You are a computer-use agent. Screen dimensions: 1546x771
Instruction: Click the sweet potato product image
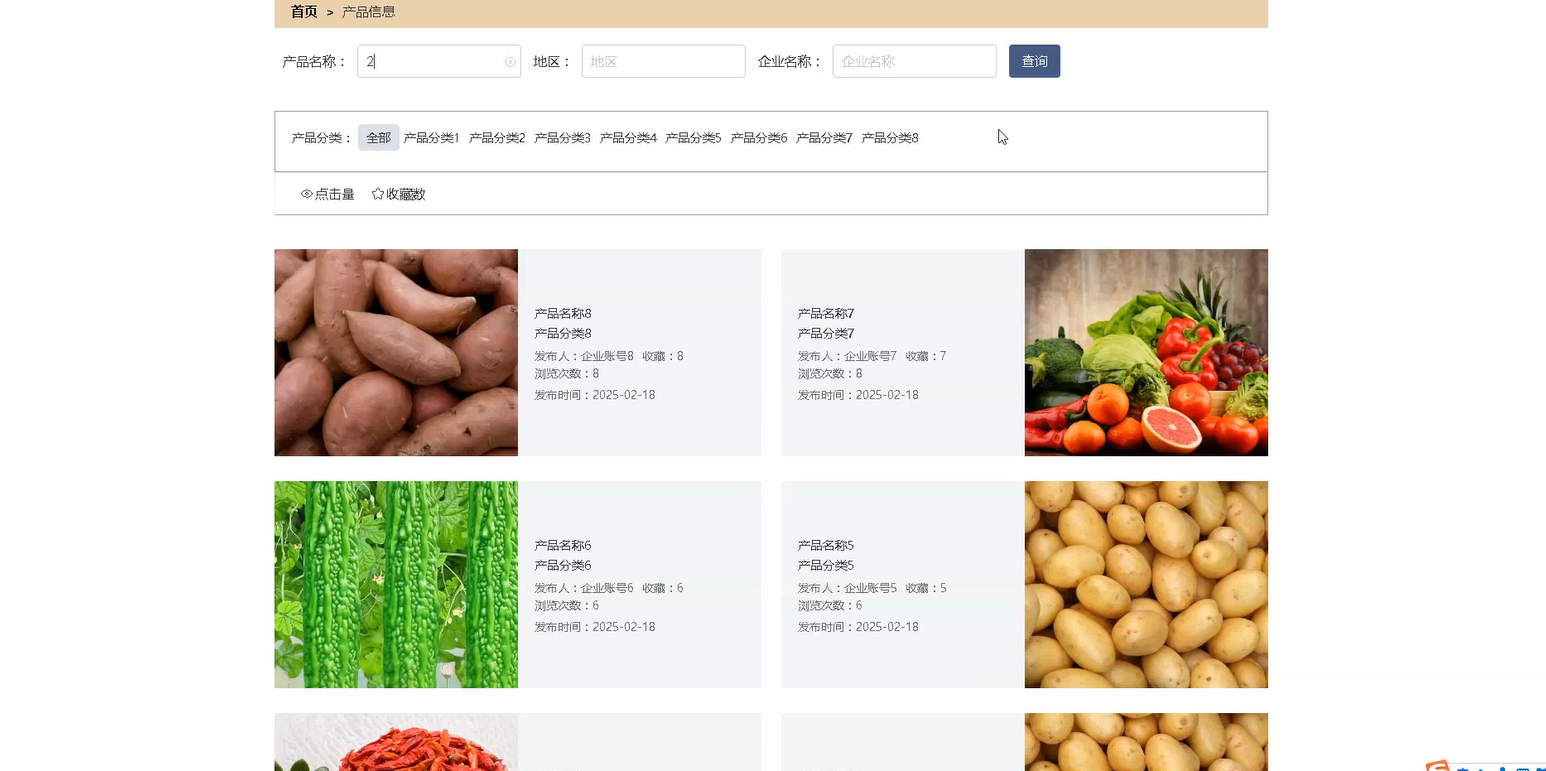[395, 352]
